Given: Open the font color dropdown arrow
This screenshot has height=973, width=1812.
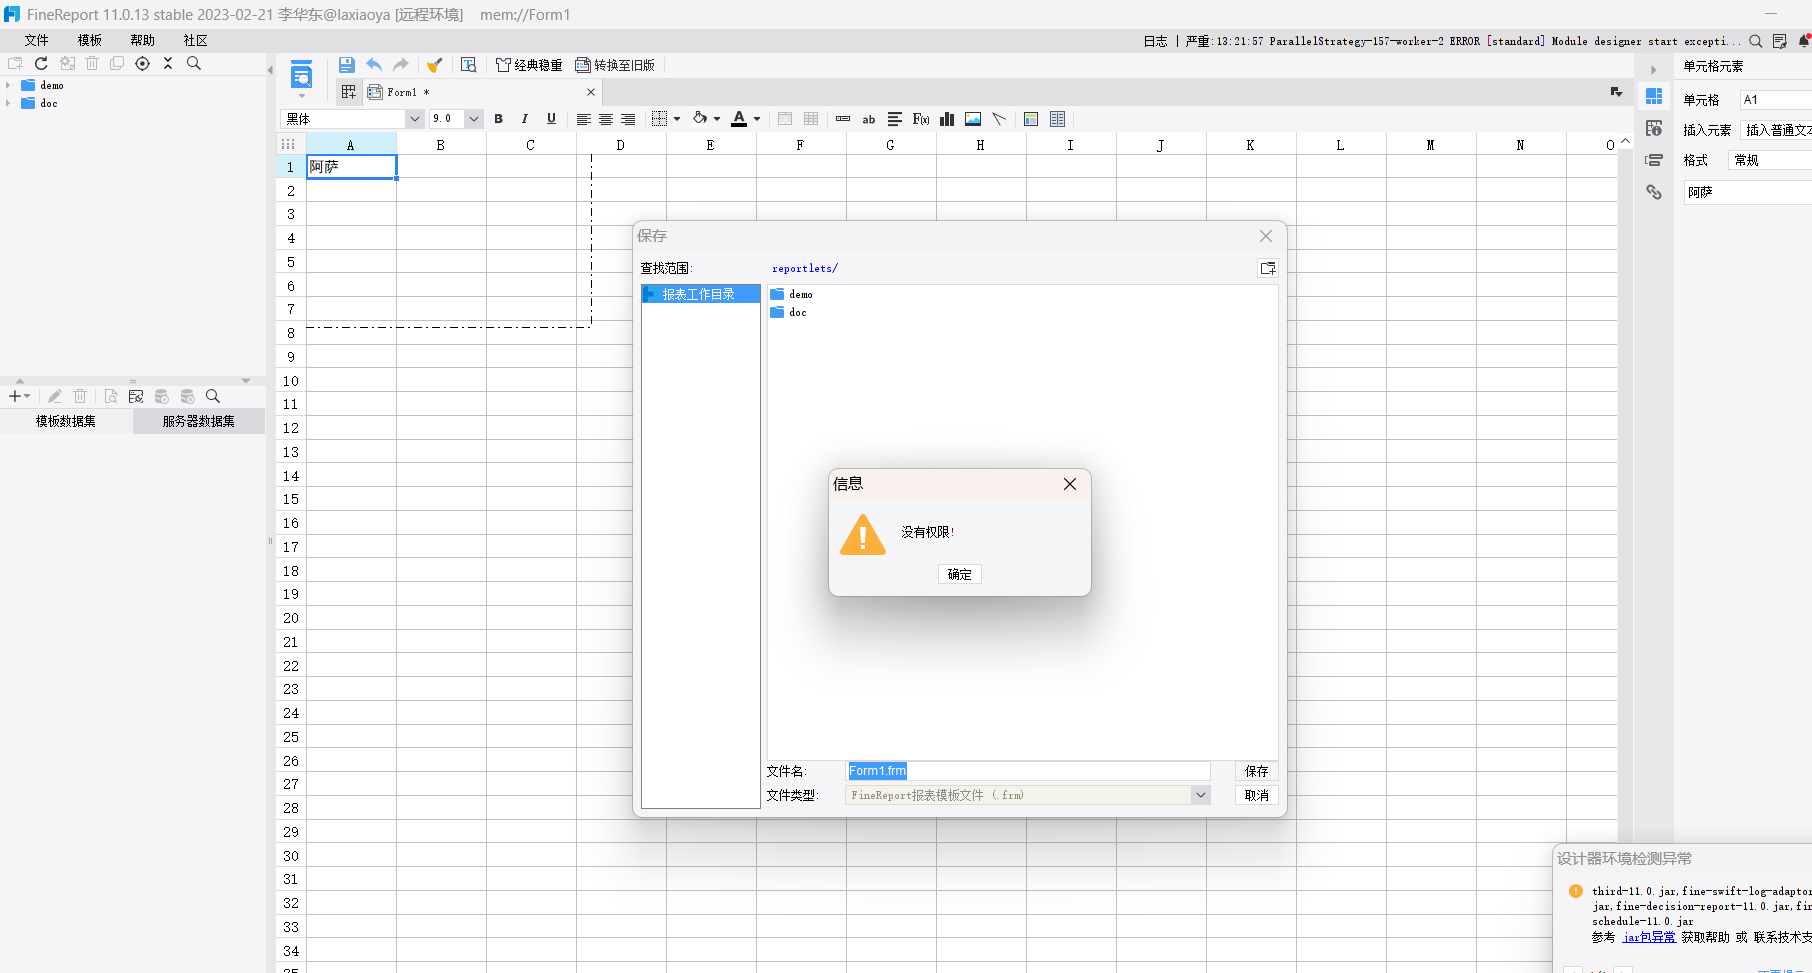Looking at the screenshot, I should 757,119.
